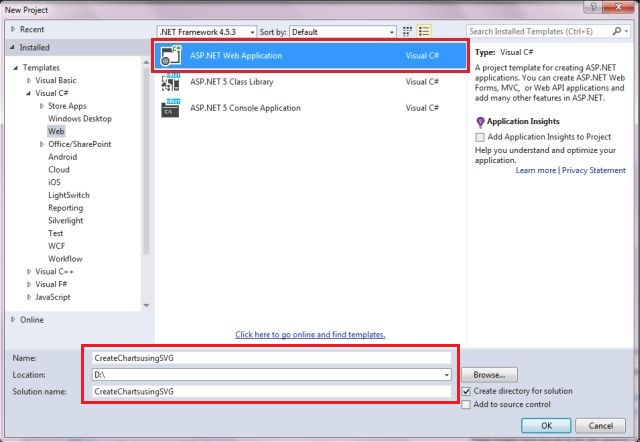
Task: Close the New Project dialog
Action: (x=618, y=8)
